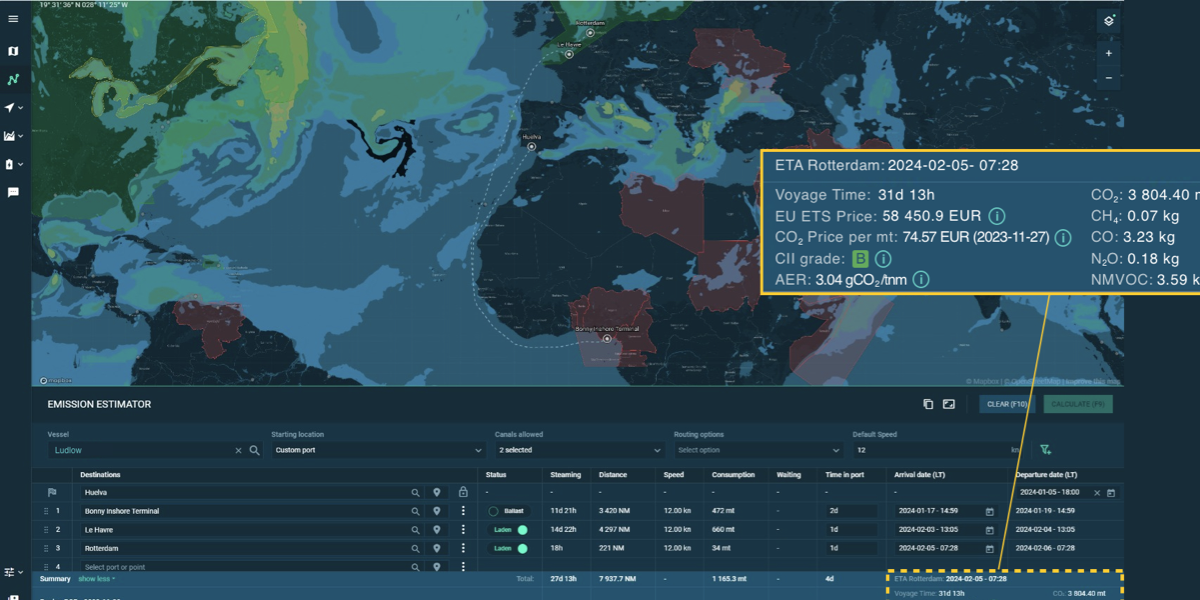Copy results using the copy icon
1200x600 pixels.
[927, 403]
